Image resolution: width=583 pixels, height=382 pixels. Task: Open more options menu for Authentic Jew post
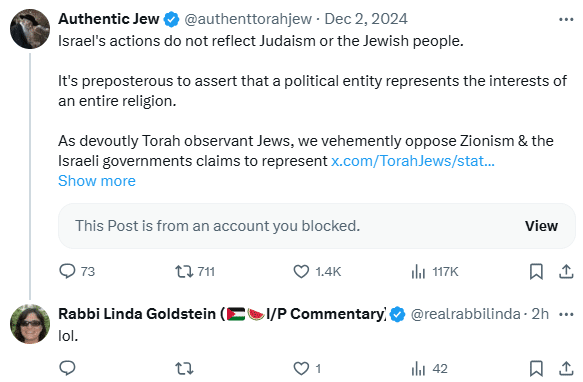566,19
